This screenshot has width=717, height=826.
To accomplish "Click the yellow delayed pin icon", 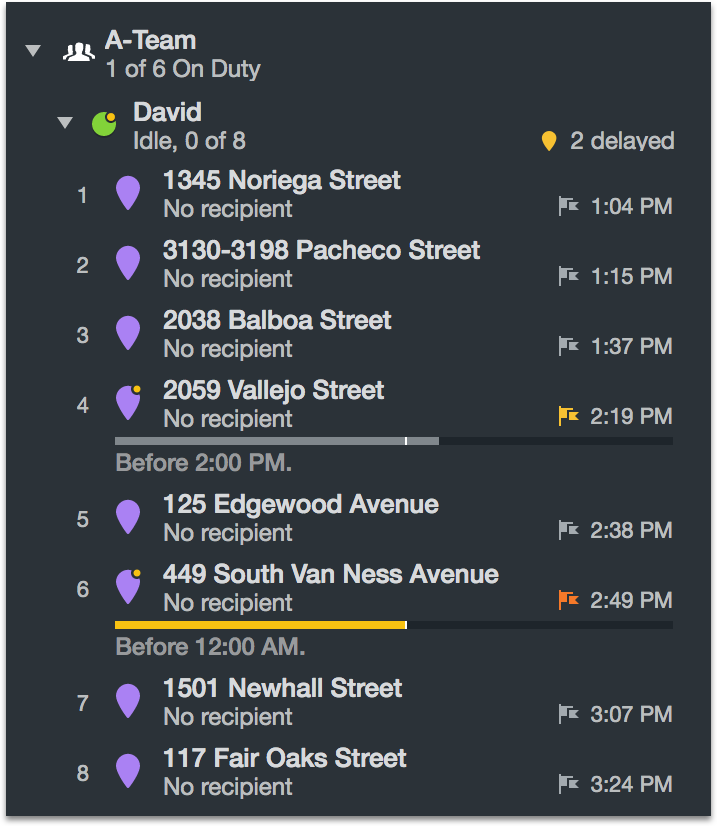I will coord(549,141).
